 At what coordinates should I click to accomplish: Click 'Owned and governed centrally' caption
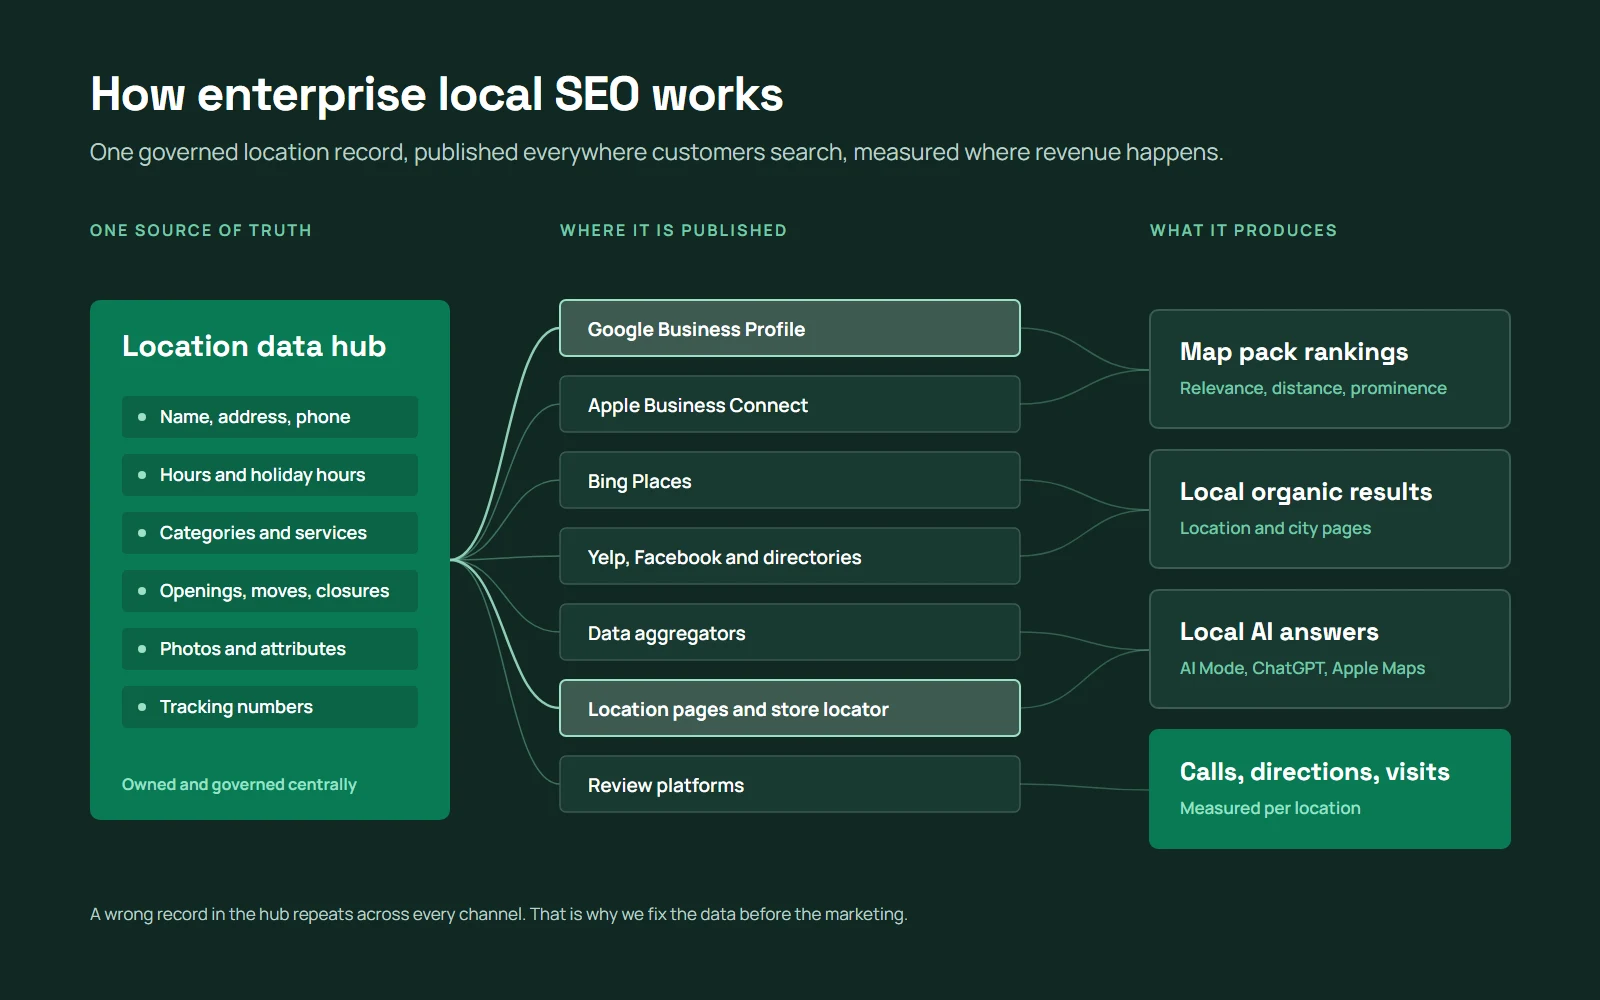[x=239, y=784]
